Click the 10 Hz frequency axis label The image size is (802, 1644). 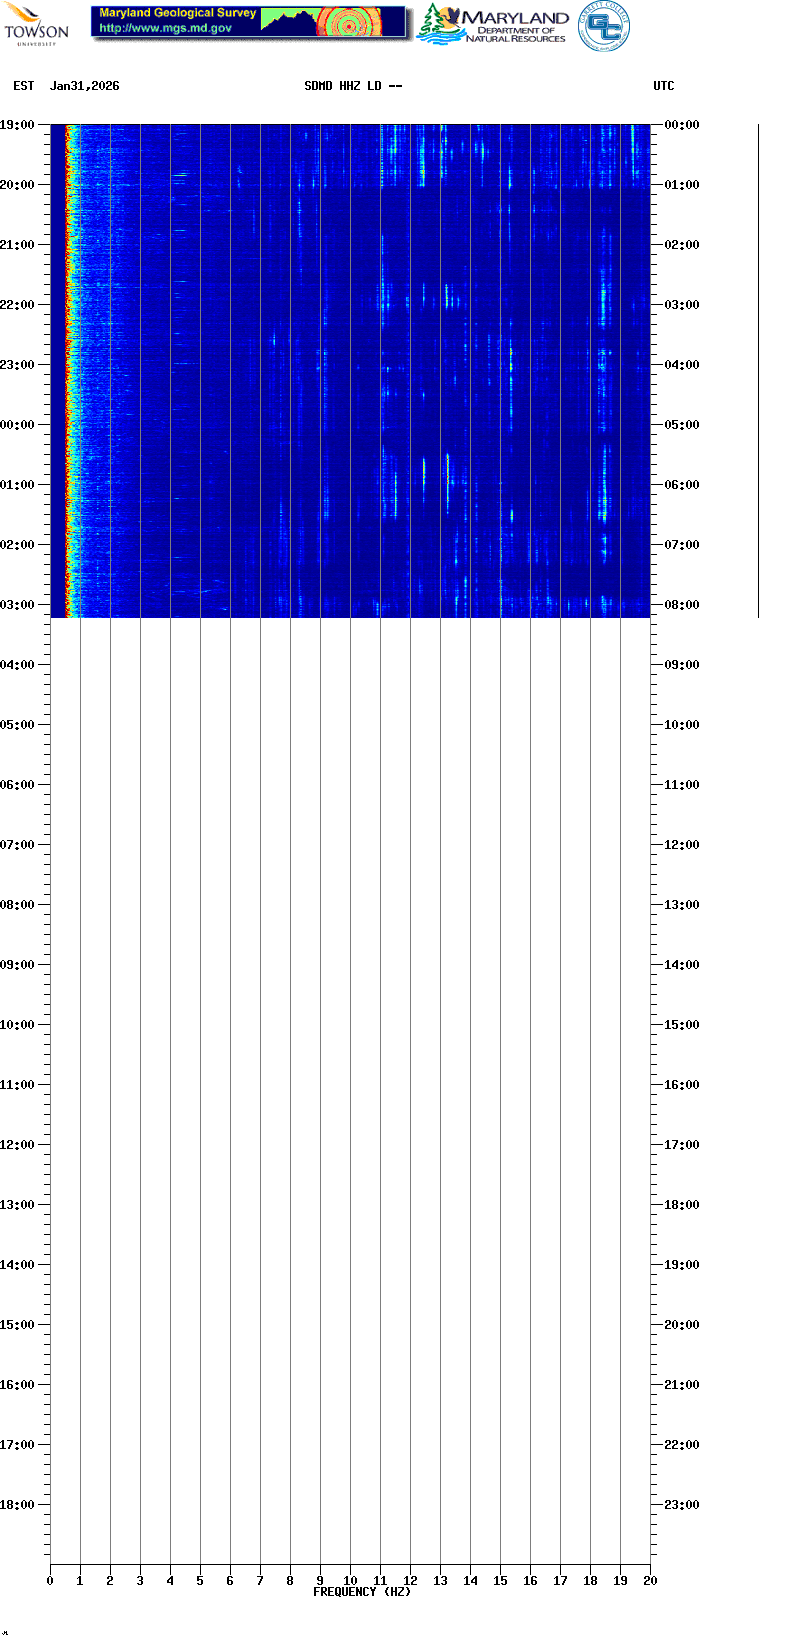click(x=350, y=1580)
